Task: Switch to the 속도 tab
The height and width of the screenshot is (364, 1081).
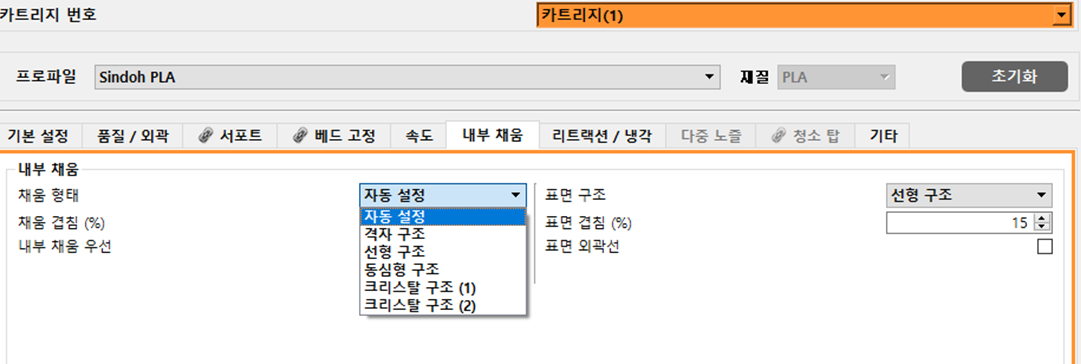Action: (x=418, y=136)
